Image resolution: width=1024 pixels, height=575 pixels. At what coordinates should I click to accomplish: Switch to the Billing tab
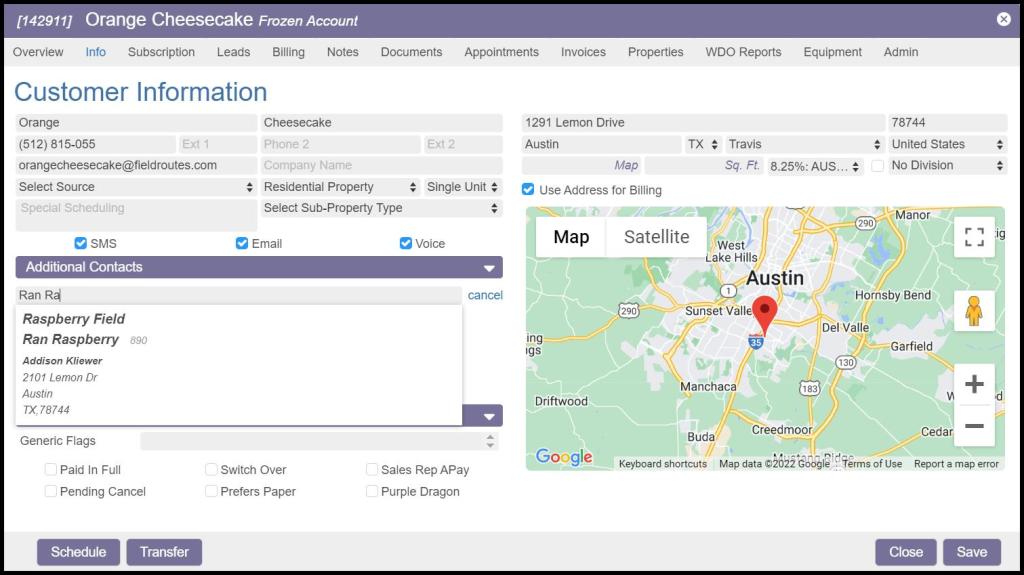click(x=288, y=52)
